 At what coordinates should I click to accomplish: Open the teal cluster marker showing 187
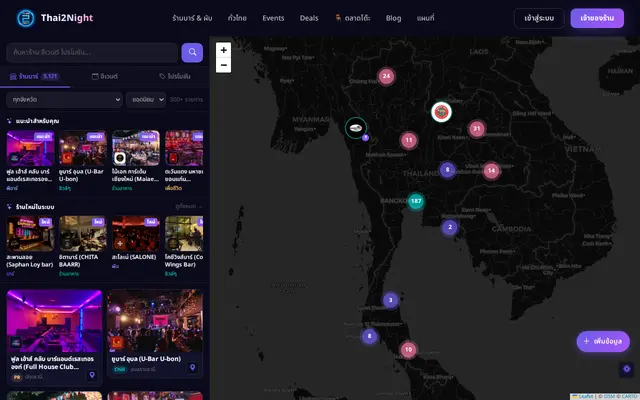(416, 201)
